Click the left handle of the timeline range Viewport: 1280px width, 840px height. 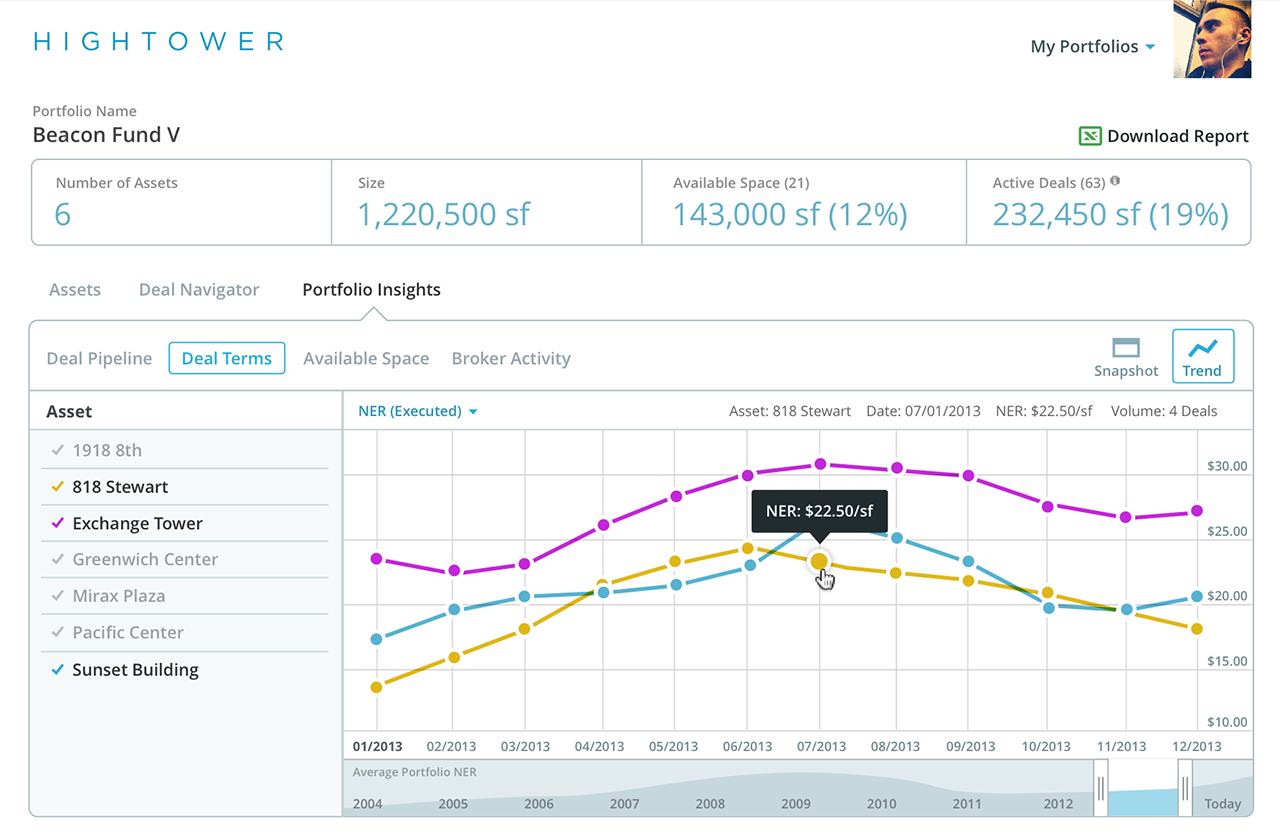pos(1101,788)
